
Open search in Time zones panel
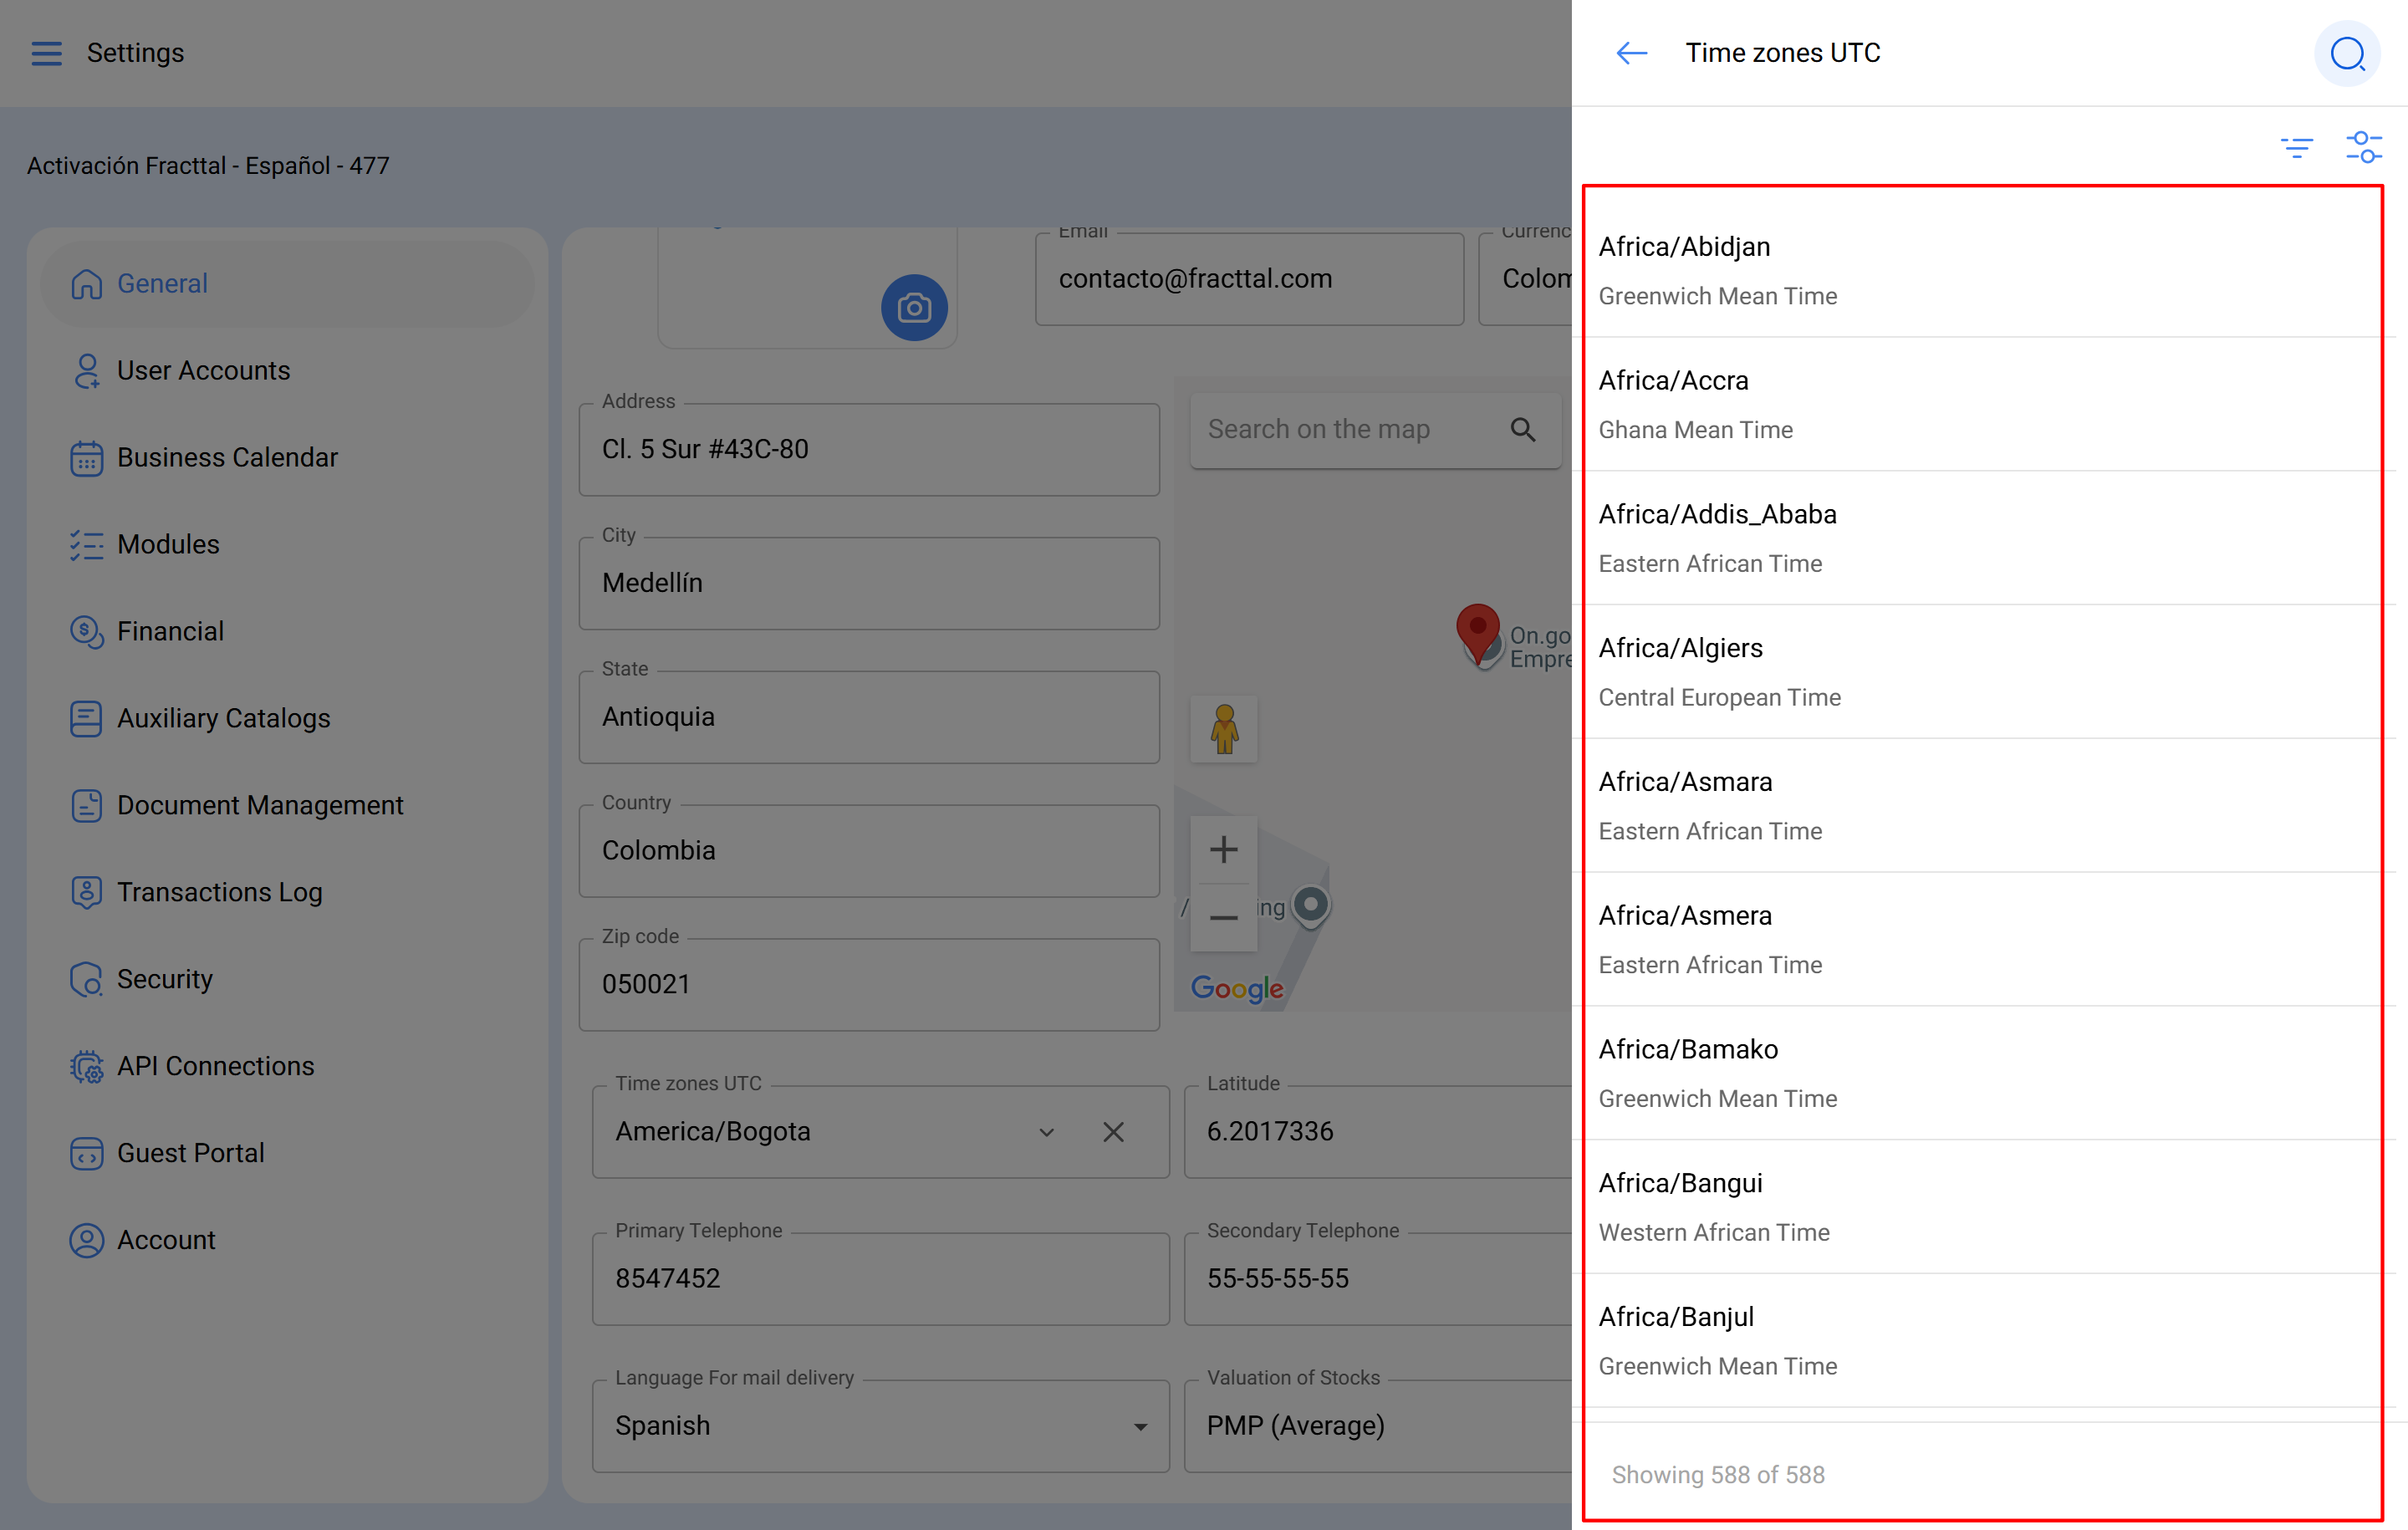[2346, 53]
